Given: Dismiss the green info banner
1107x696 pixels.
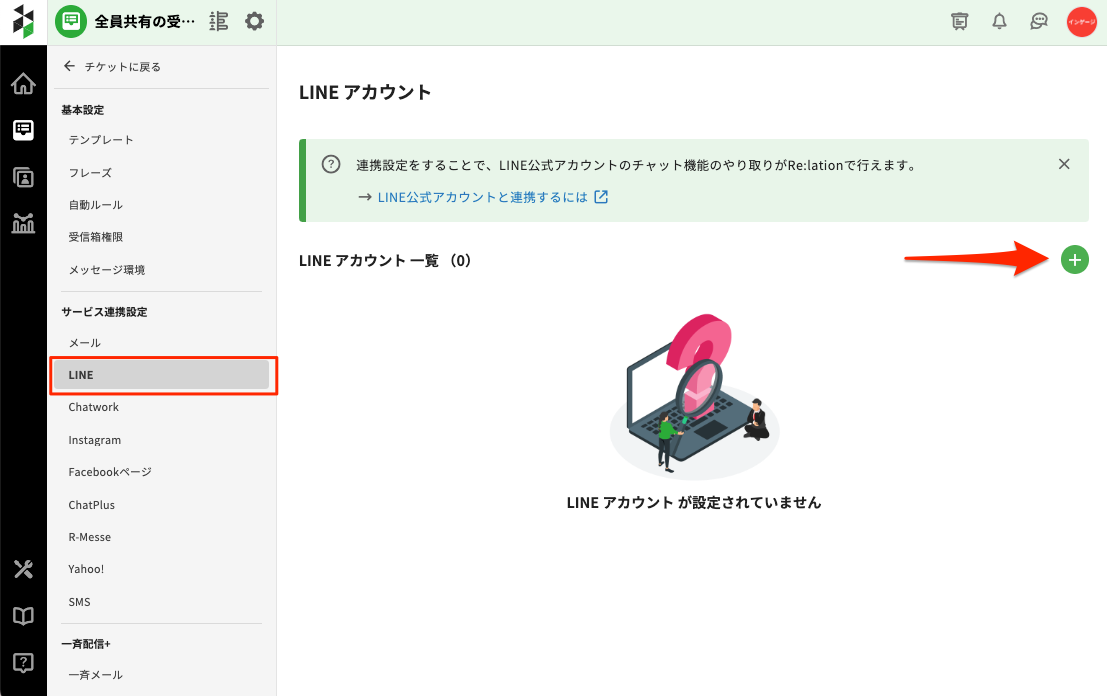Looking at the screenshot, I should [1064, 164].
